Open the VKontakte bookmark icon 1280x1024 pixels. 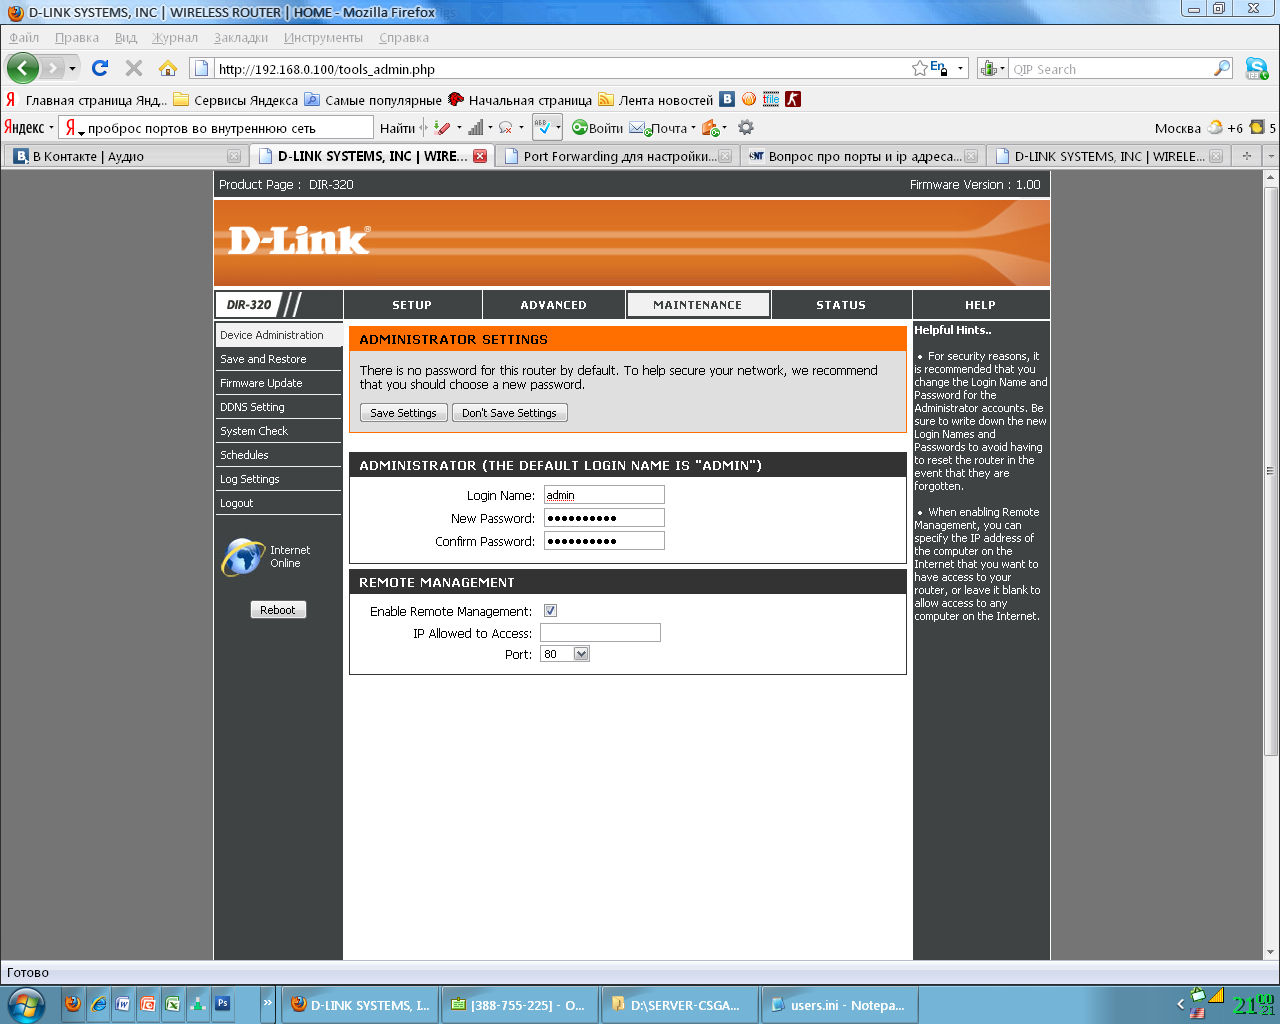click(727, 99)
